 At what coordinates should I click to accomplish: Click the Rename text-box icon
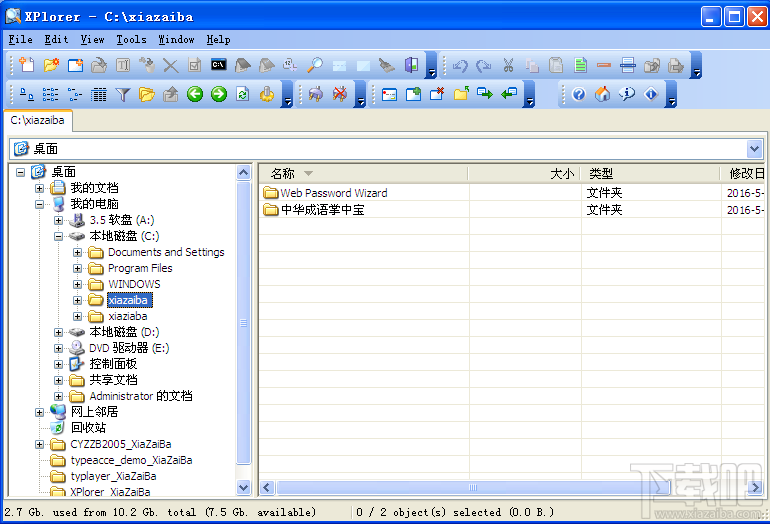[x=123, y=65]
